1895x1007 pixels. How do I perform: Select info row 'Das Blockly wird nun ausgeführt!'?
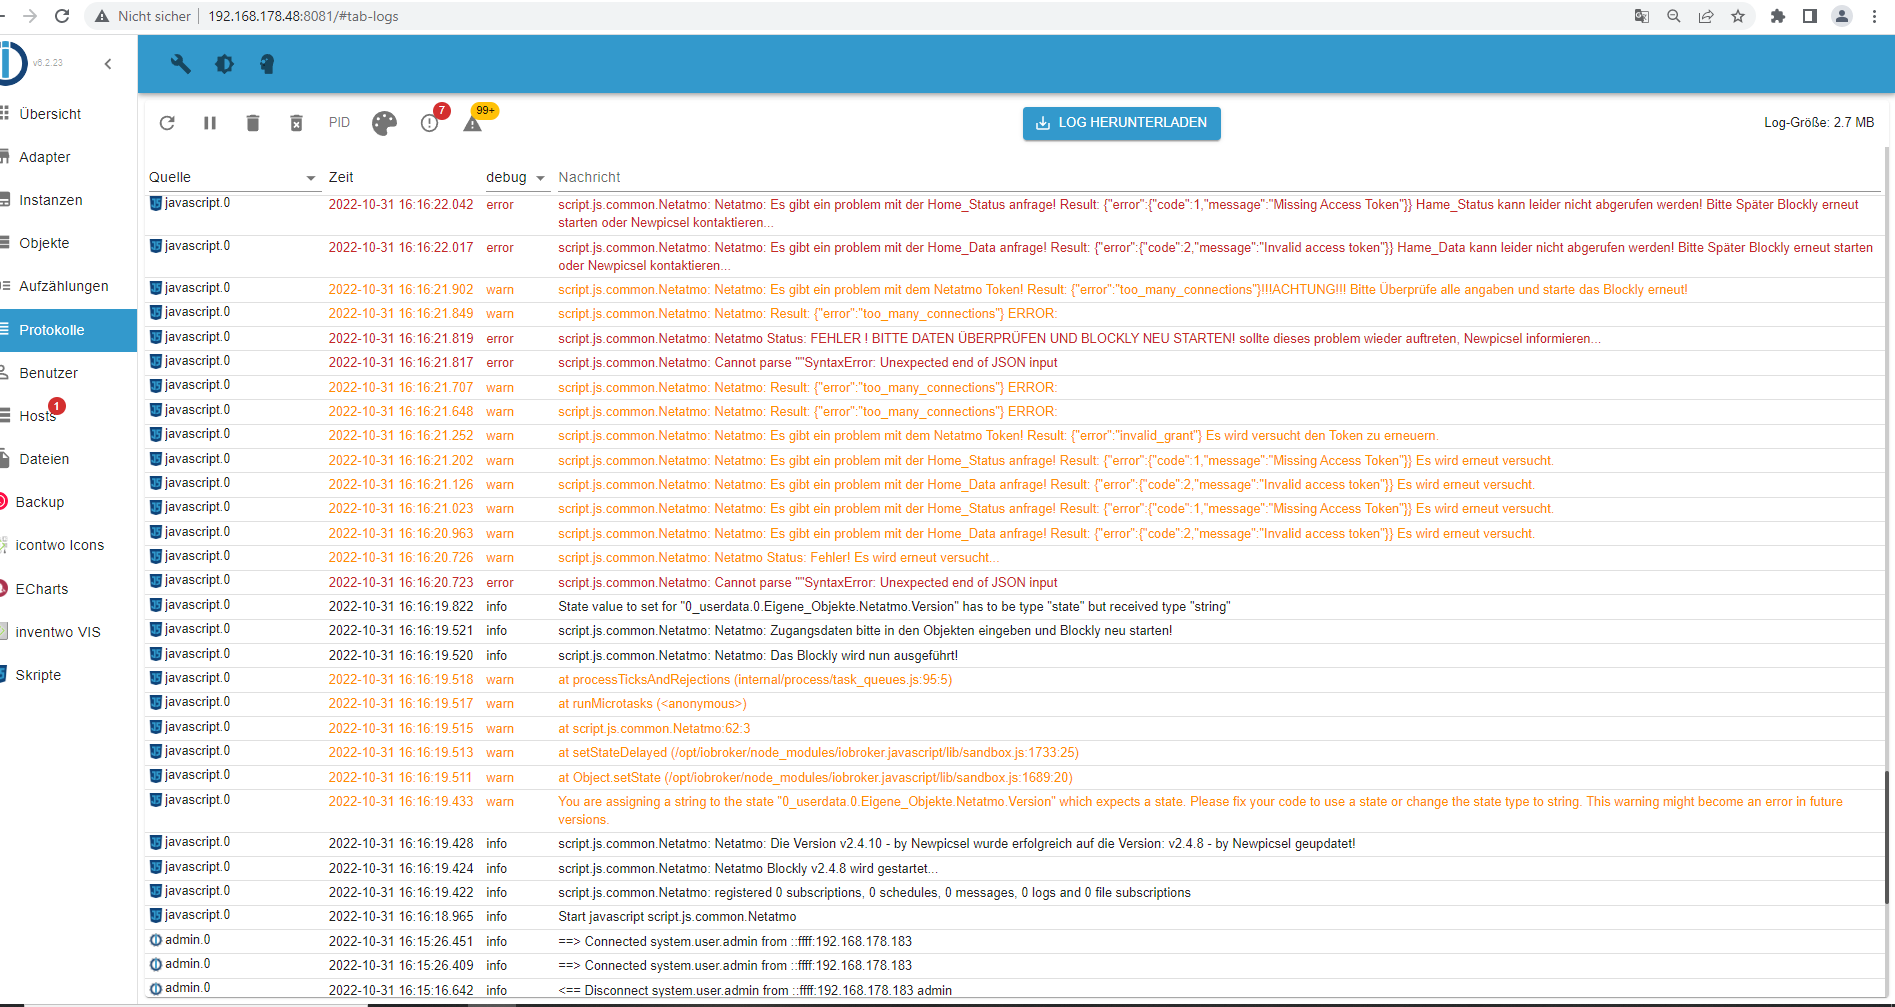1013,656
